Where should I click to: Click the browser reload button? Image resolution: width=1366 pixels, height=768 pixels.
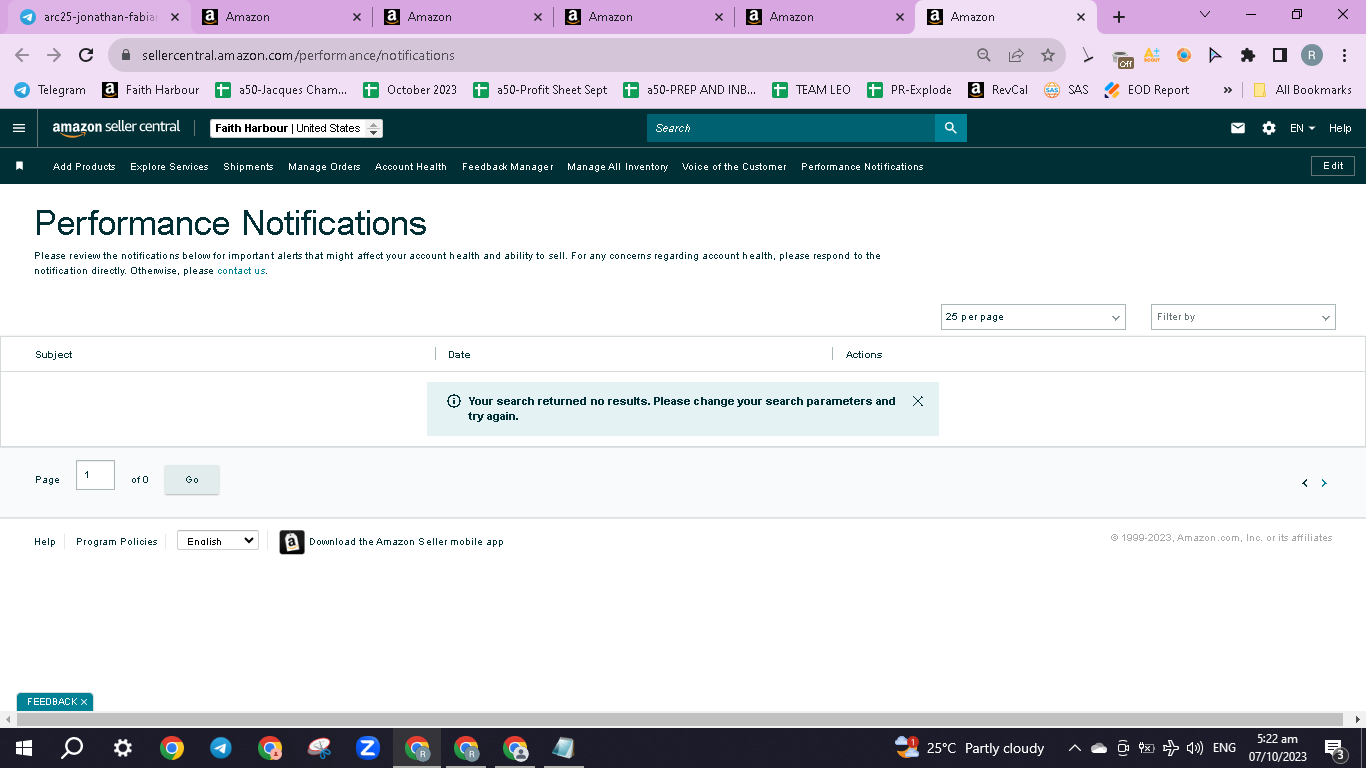(x=86, y=55)
